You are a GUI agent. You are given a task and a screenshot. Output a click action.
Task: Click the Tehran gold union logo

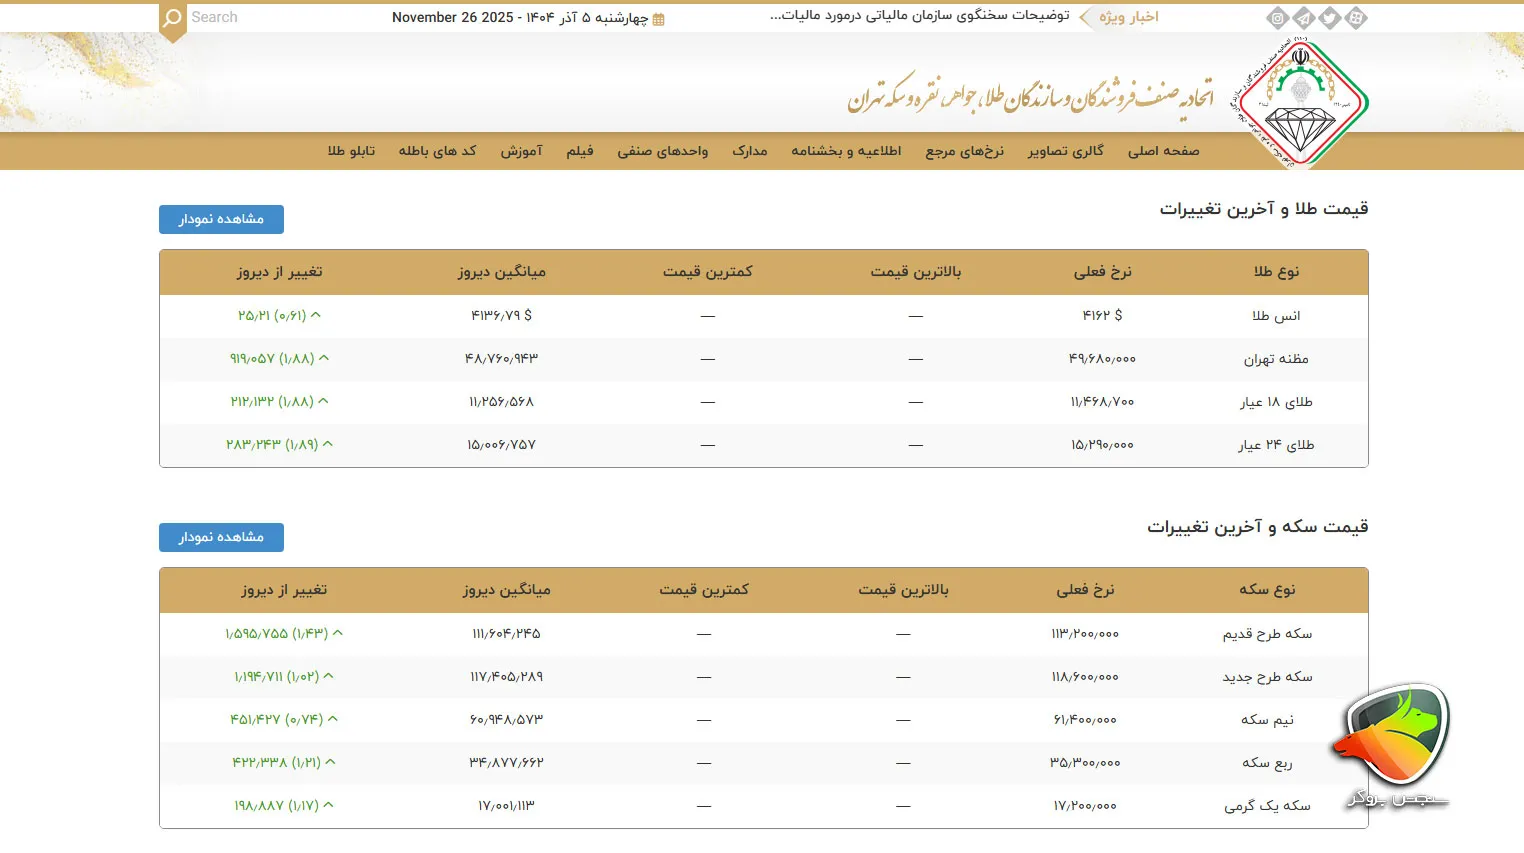click(x=1300, y=100)
